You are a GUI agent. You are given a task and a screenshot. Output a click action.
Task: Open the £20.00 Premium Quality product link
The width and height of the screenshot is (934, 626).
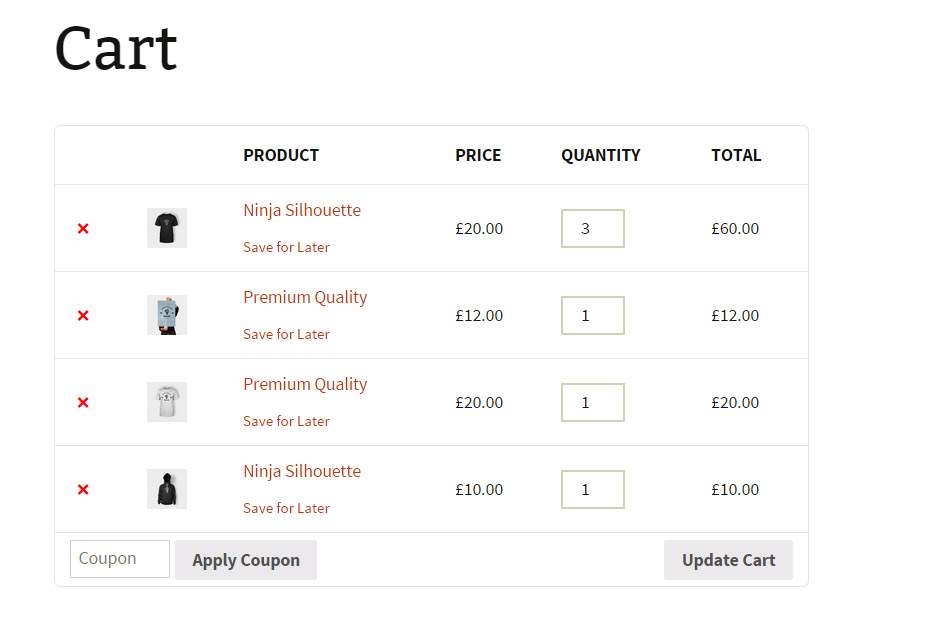coord(305,384)
